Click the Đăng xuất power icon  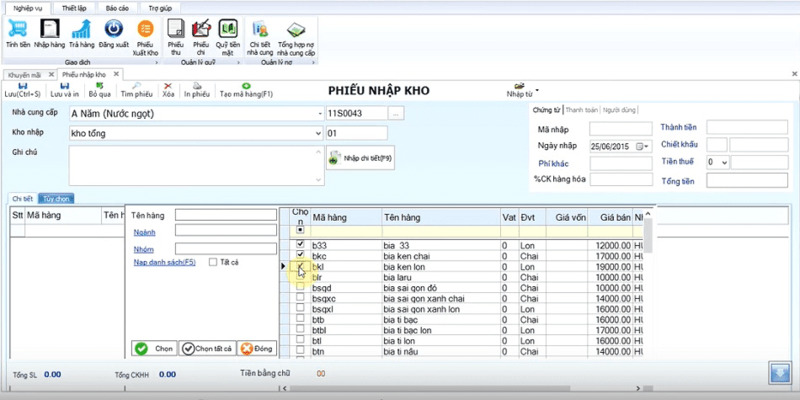pyautogui.click(x=113, y=29)
